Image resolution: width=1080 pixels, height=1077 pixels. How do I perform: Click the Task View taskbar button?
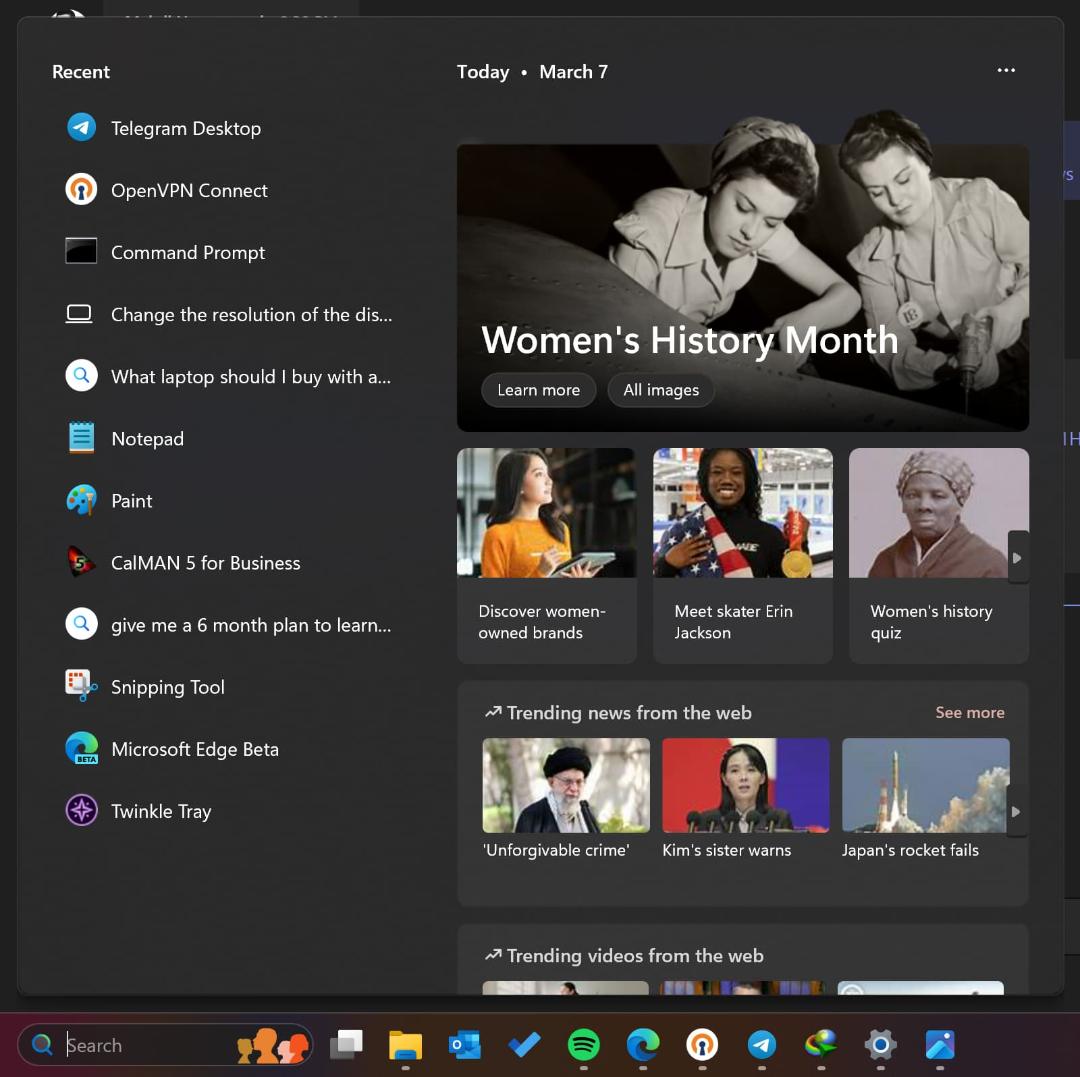(x=346, y=1045)
